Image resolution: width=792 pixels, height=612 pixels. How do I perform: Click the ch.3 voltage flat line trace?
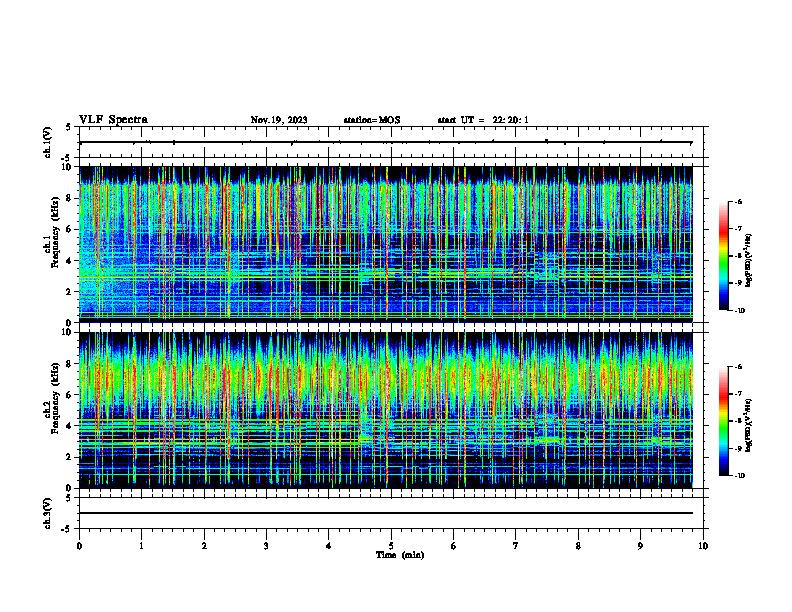(386, 513)
